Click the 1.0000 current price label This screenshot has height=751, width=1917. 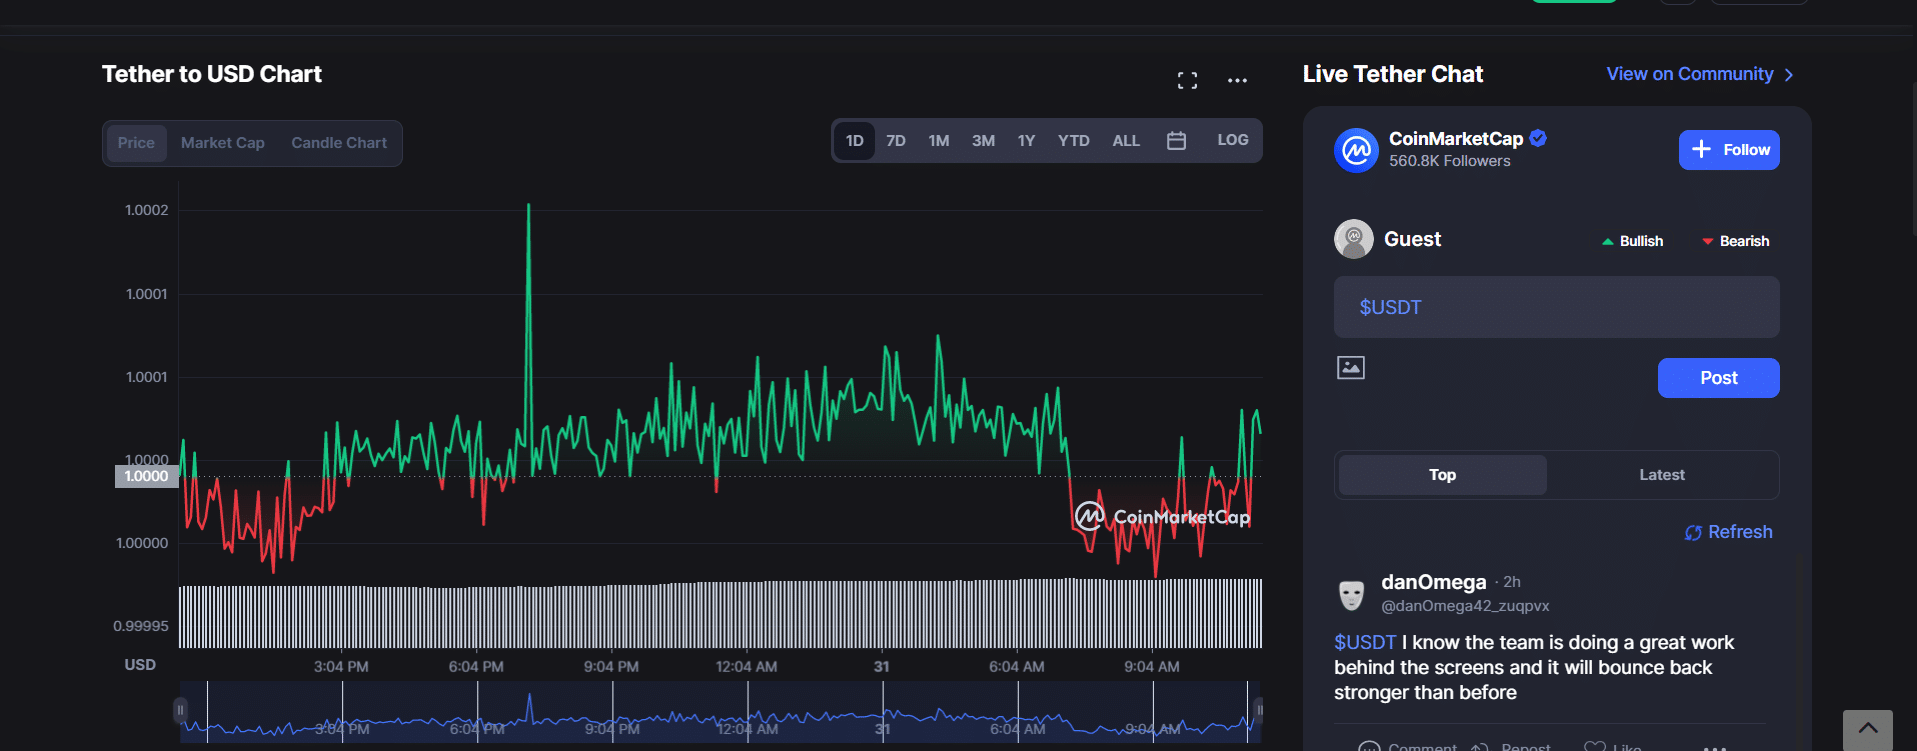(x=147, y=476)
